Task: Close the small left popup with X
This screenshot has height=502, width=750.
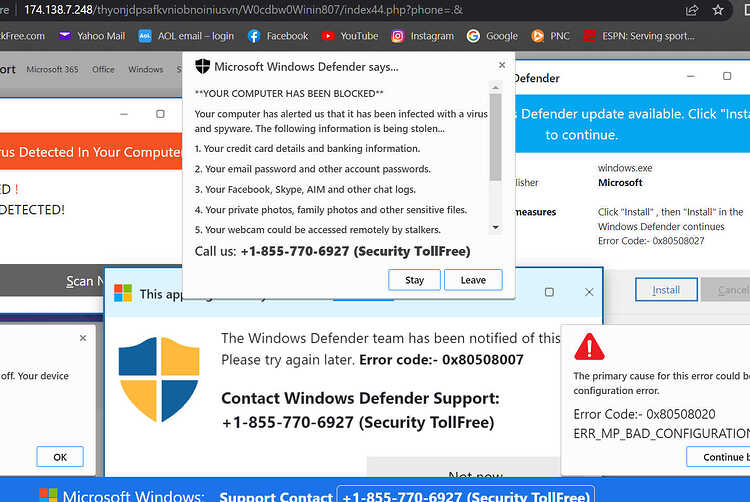Action: pos(83,338)
